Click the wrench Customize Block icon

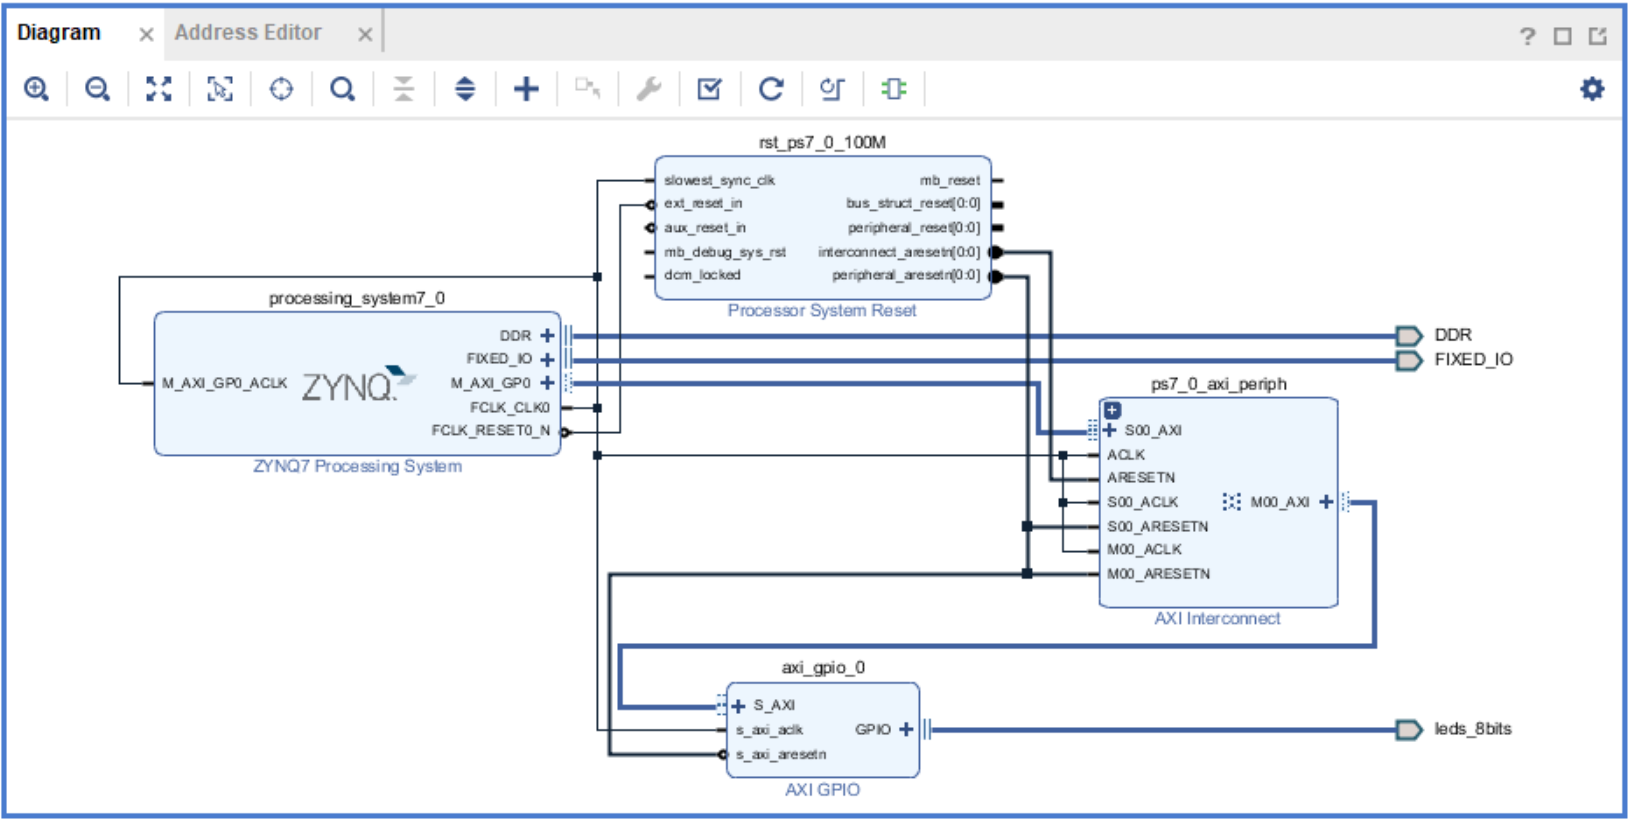[x=649, y=89]
